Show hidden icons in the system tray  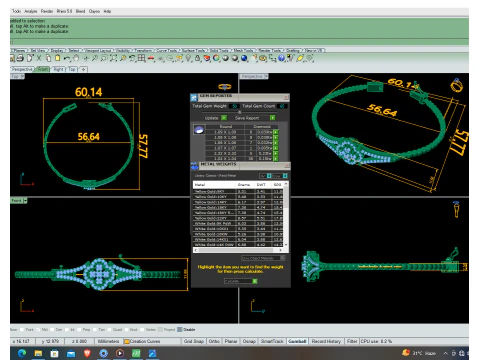point(445,353)
